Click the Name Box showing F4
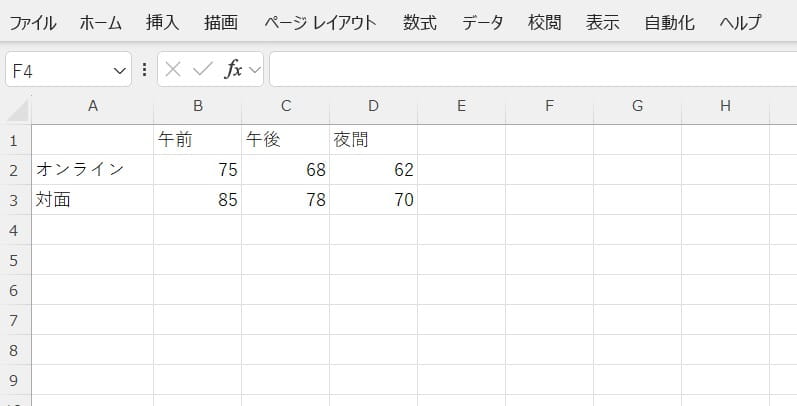This screenshot has width=797, height=406. pyautogui.click(x=60, y=70)
